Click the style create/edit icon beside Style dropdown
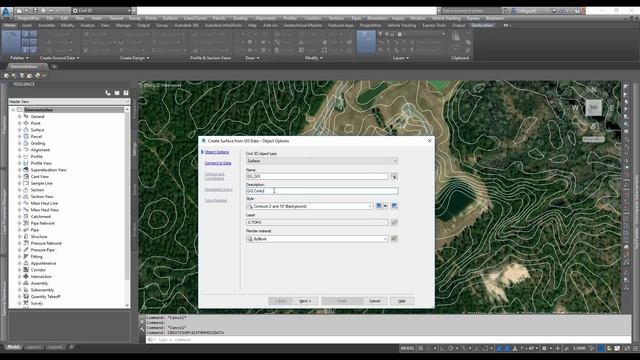Image resolution: width=640 pixels, height=360 pixels. click(x=379, y=206)
